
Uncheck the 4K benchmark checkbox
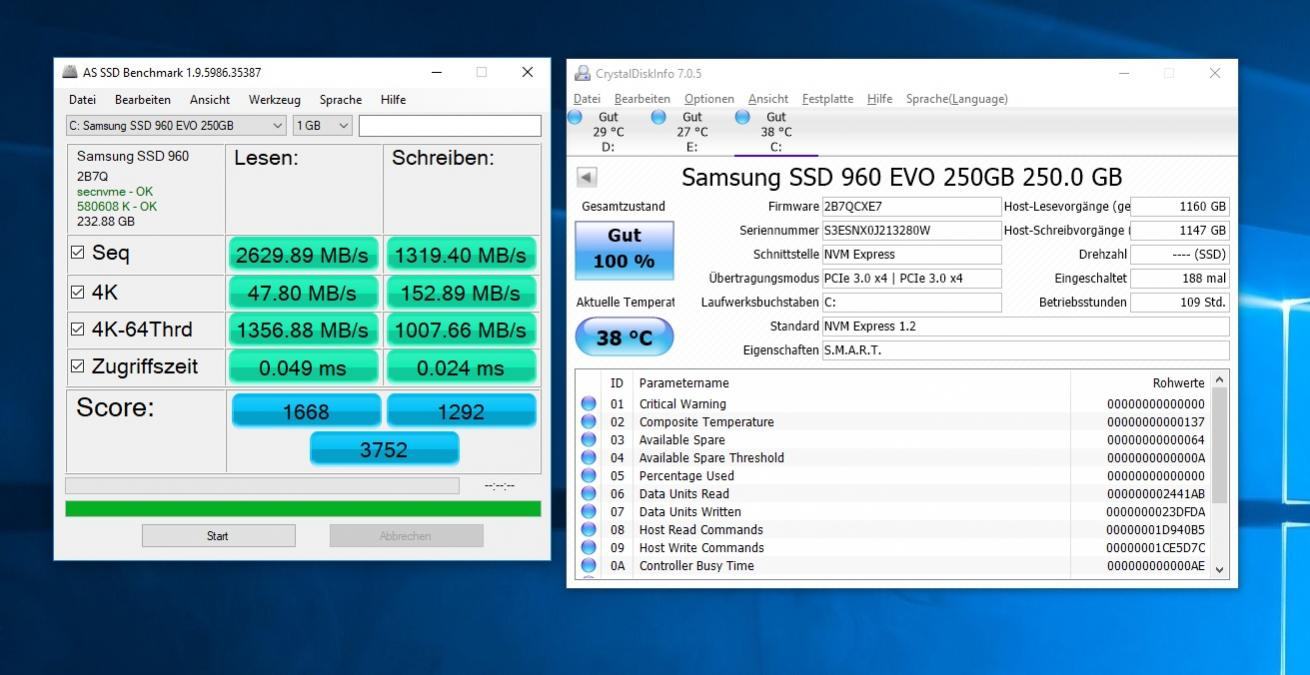point(78,292)
